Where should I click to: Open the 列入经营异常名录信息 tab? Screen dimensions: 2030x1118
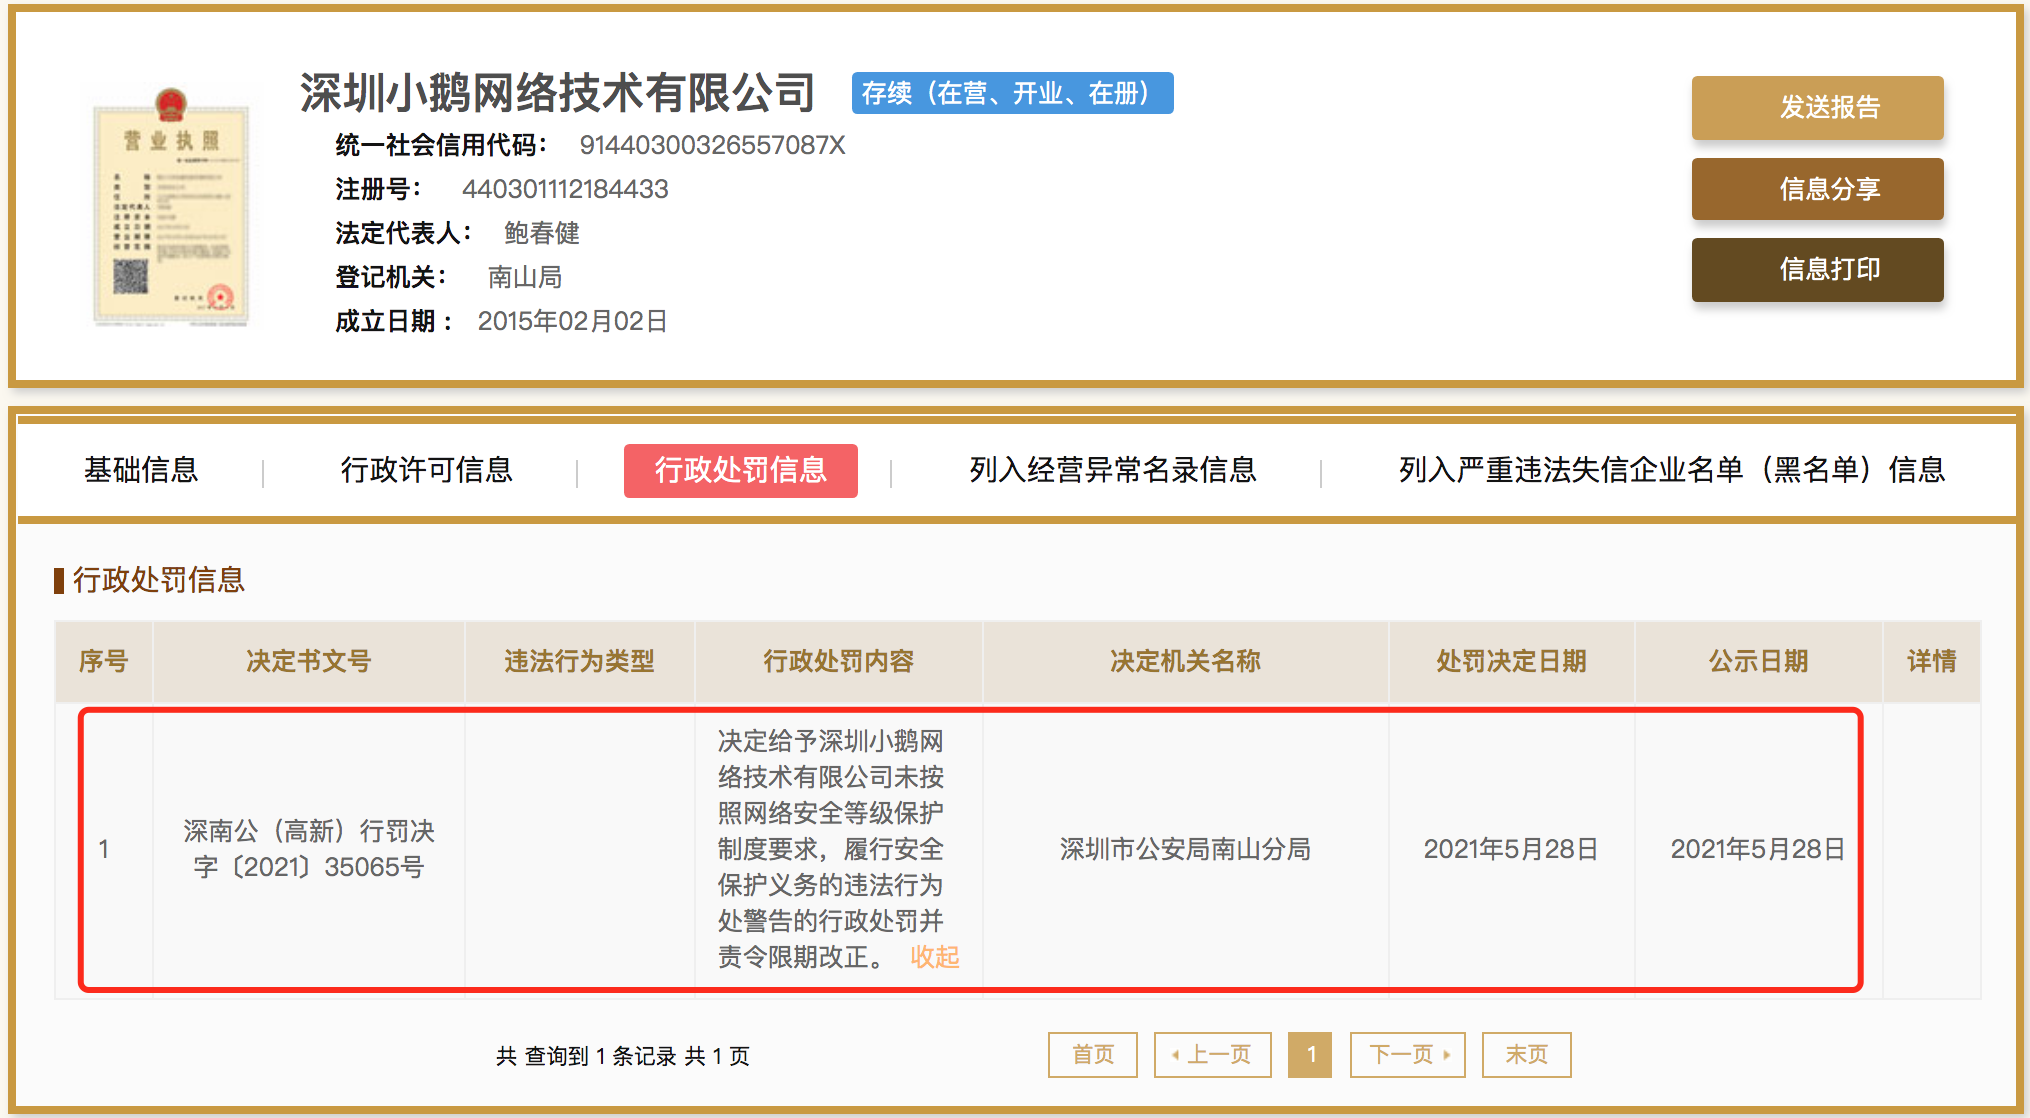1112,470
